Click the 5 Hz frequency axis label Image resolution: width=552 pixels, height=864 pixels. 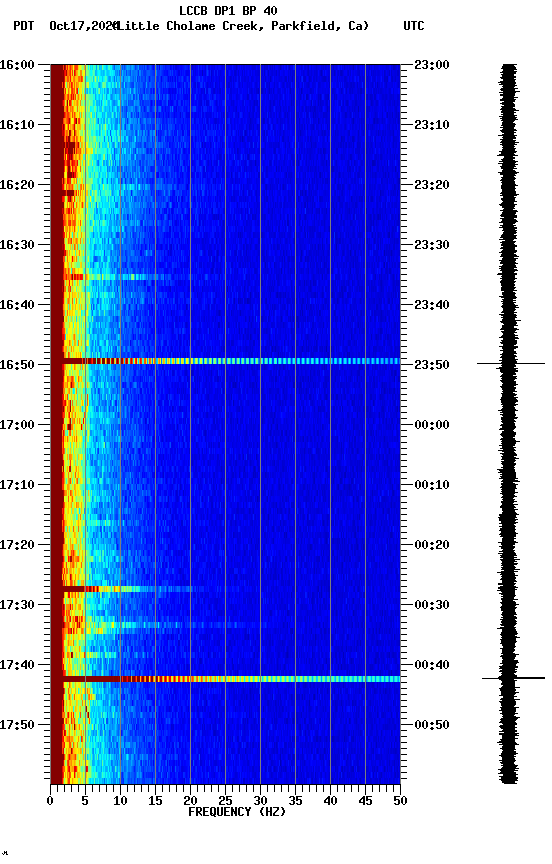click(x=85, y=801)
